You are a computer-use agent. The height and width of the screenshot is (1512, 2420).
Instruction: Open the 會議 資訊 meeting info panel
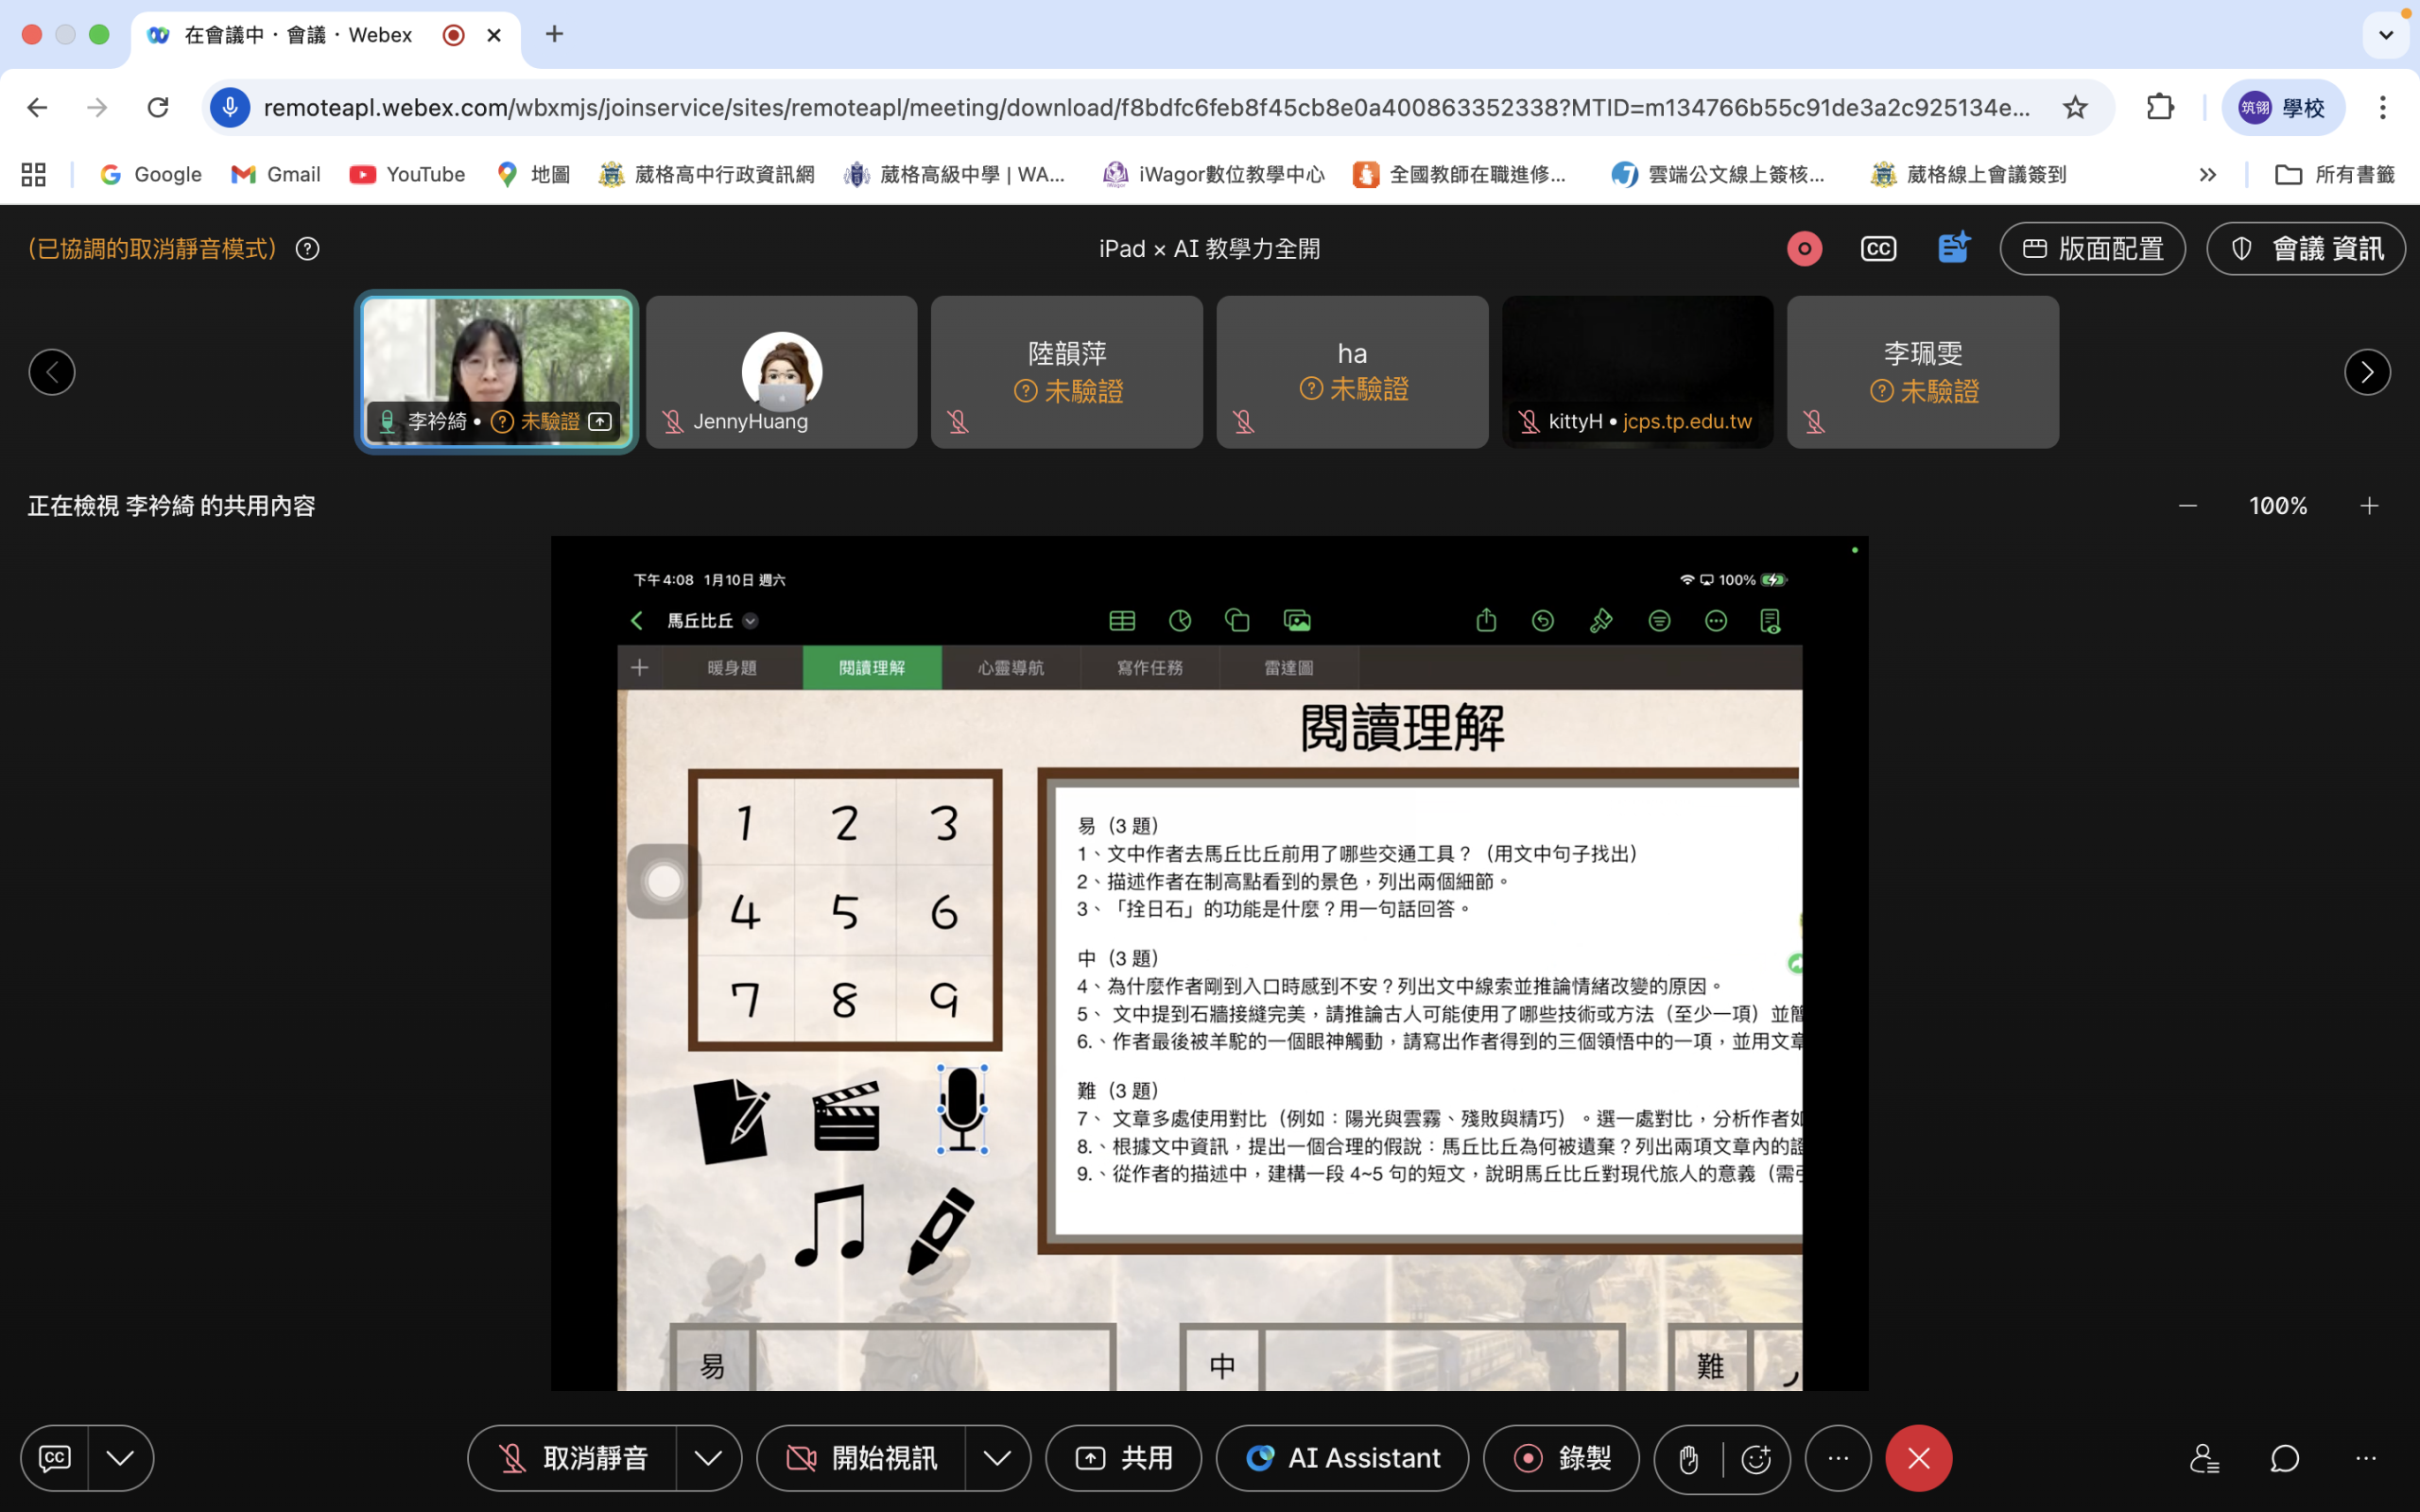[2305, 248]
